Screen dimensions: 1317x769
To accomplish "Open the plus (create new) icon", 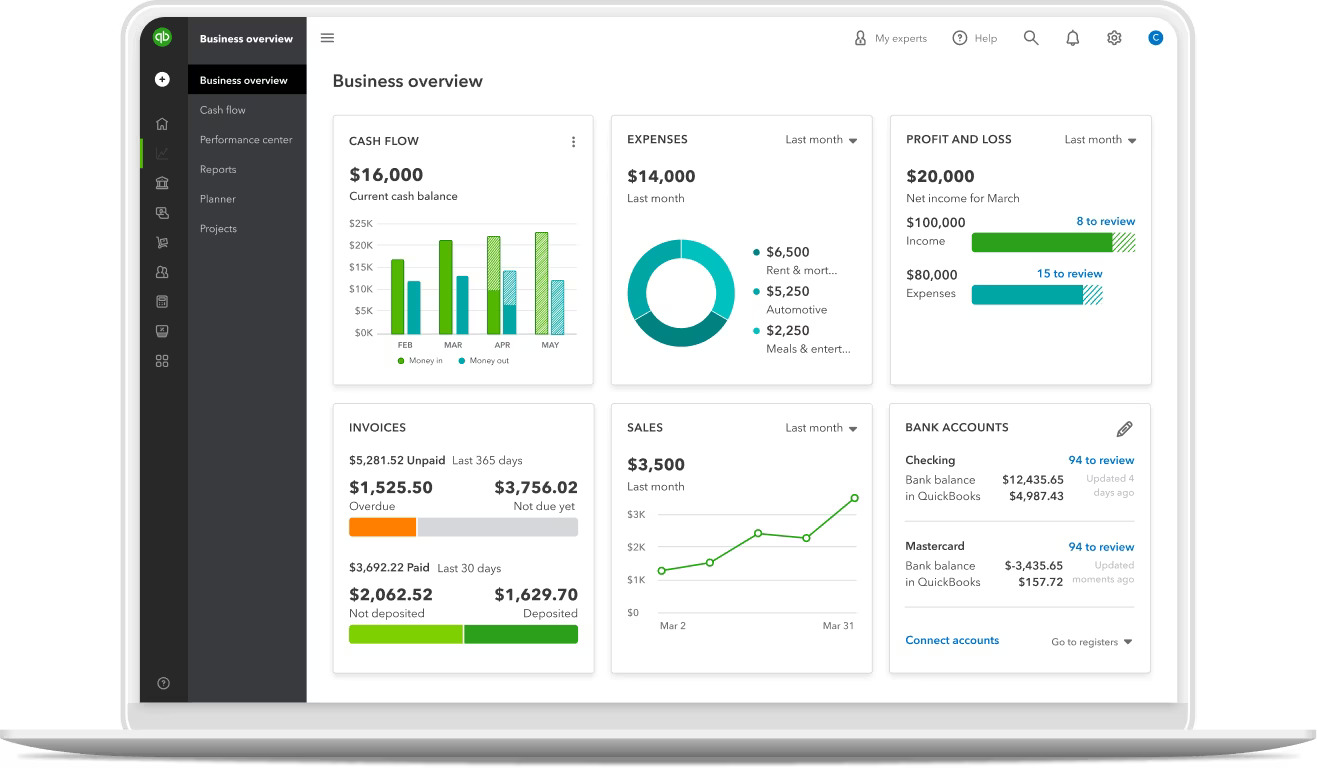I will [x=162, y=79].
